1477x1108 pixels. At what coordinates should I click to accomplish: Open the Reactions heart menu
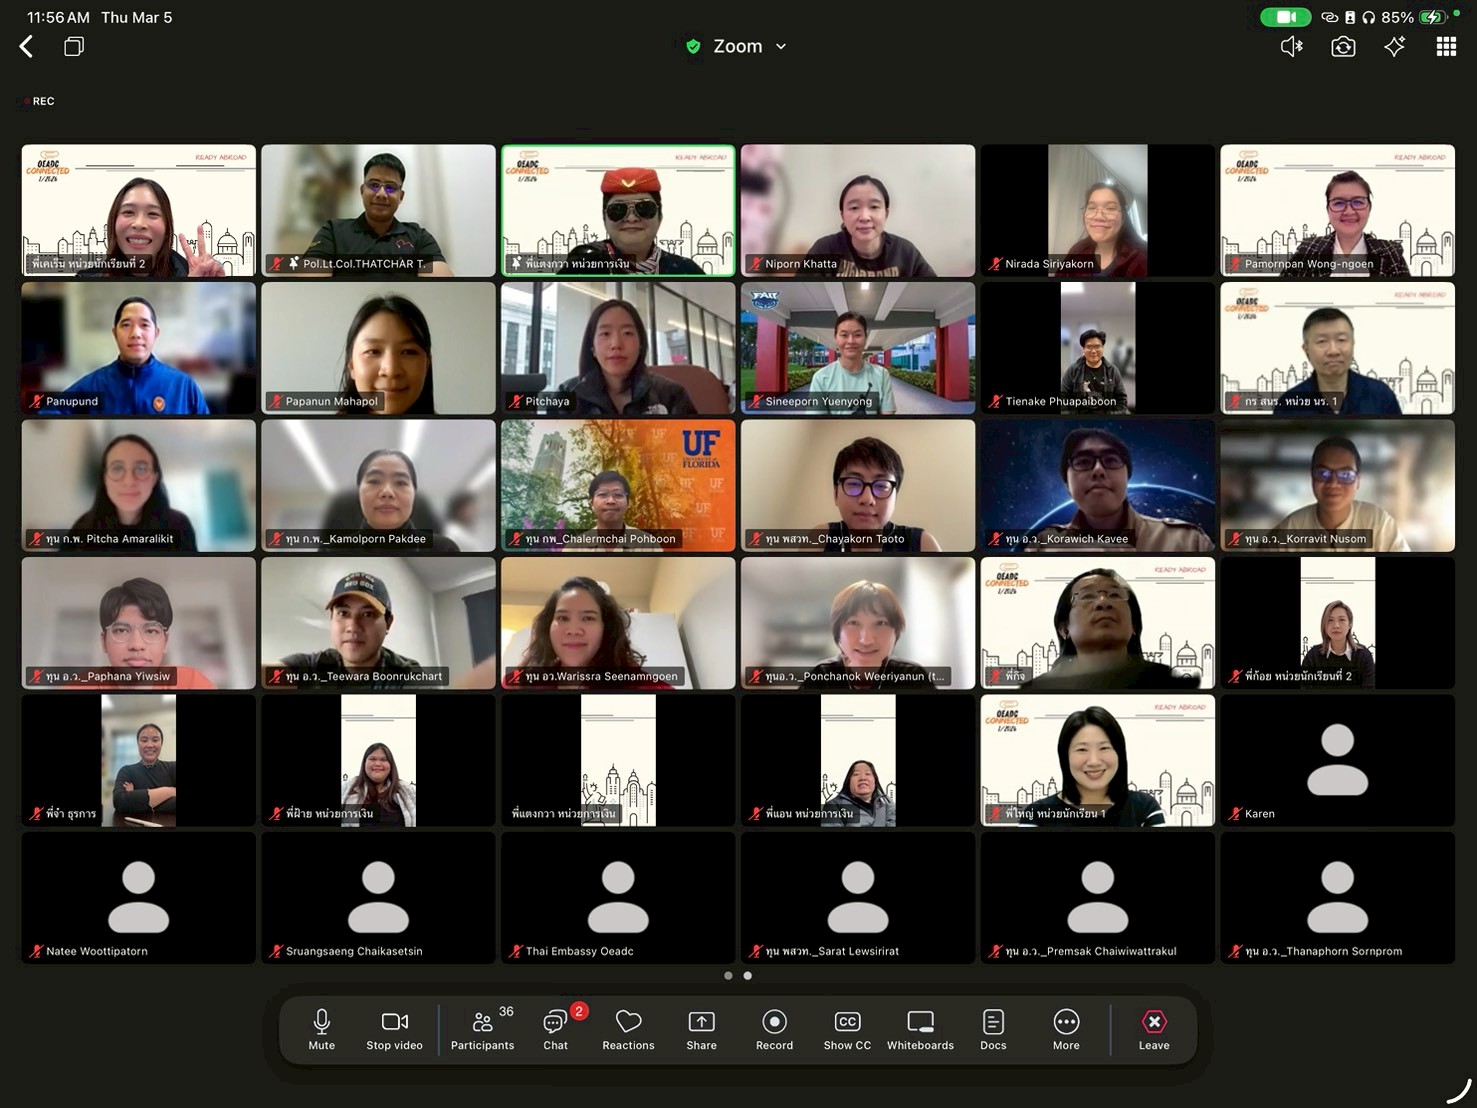(628, 1029)
